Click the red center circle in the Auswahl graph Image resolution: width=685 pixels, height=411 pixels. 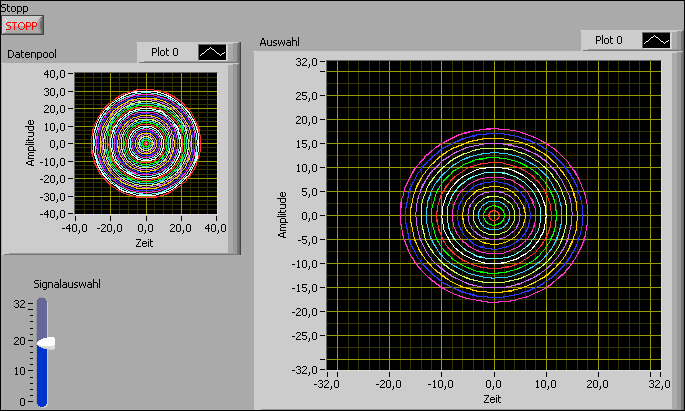493,214
